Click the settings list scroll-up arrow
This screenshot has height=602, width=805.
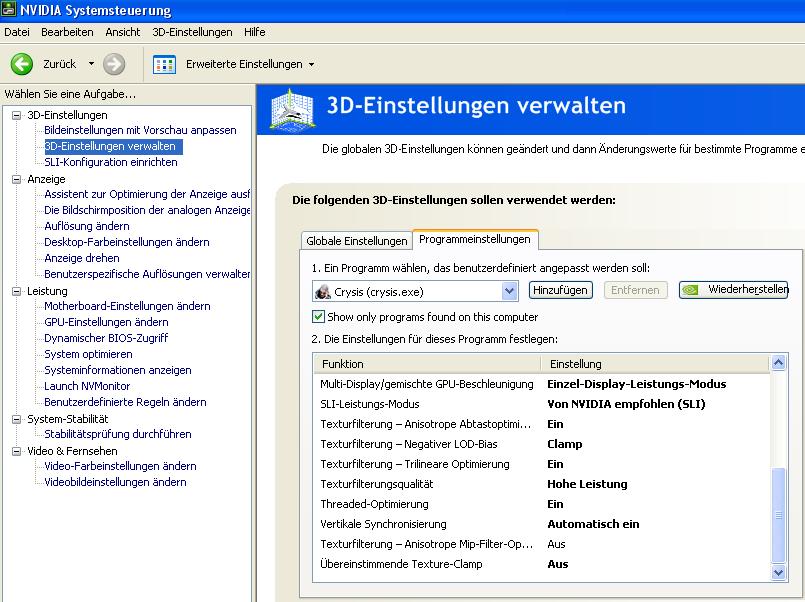[x=778, y=363]
